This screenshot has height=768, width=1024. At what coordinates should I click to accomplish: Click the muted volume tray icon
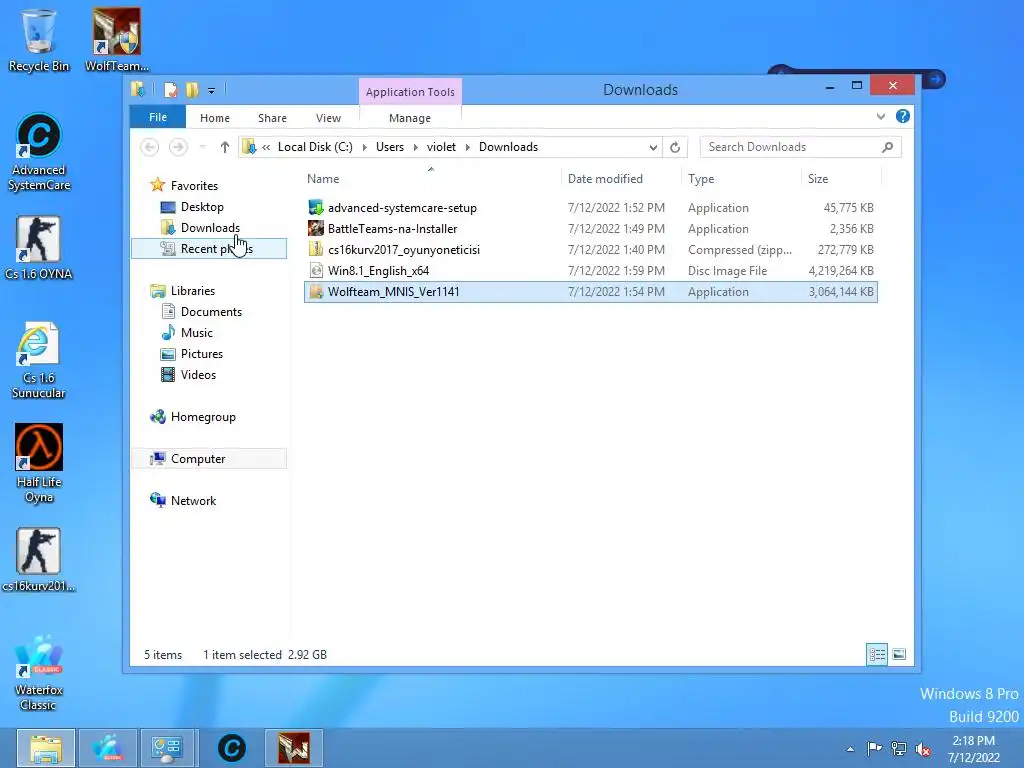(x=923, y=748)
